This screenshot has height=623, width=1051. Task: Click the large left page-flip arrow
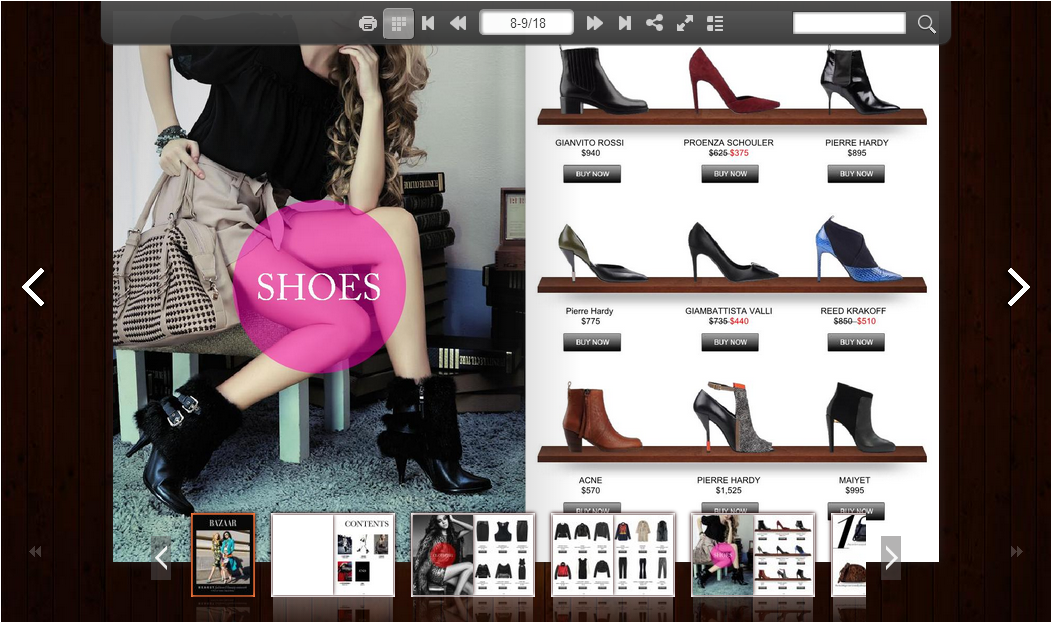click(x=33, y=287)
